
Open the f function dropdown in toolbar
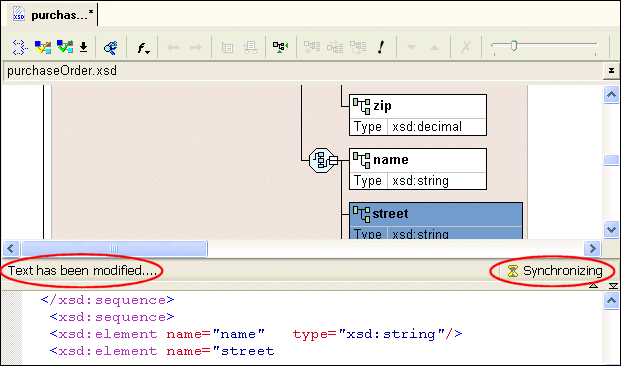coord(143,48)
